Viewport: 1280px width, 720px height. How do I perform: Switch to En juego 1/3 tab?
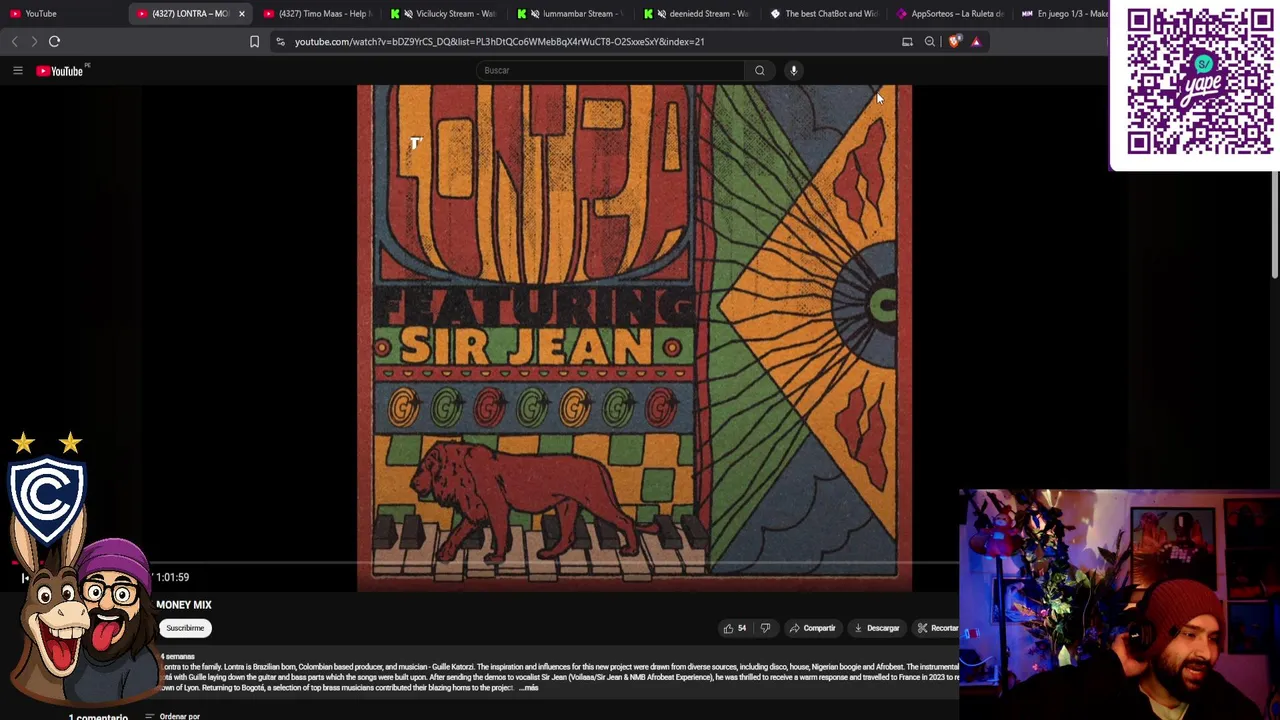1064,13
